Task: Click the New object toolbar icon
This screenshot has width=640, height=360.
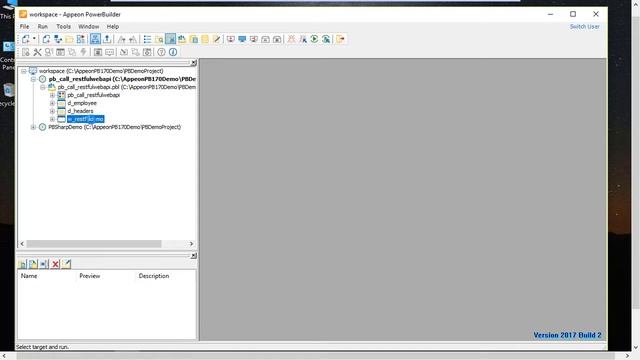Action: click(26, 39)
